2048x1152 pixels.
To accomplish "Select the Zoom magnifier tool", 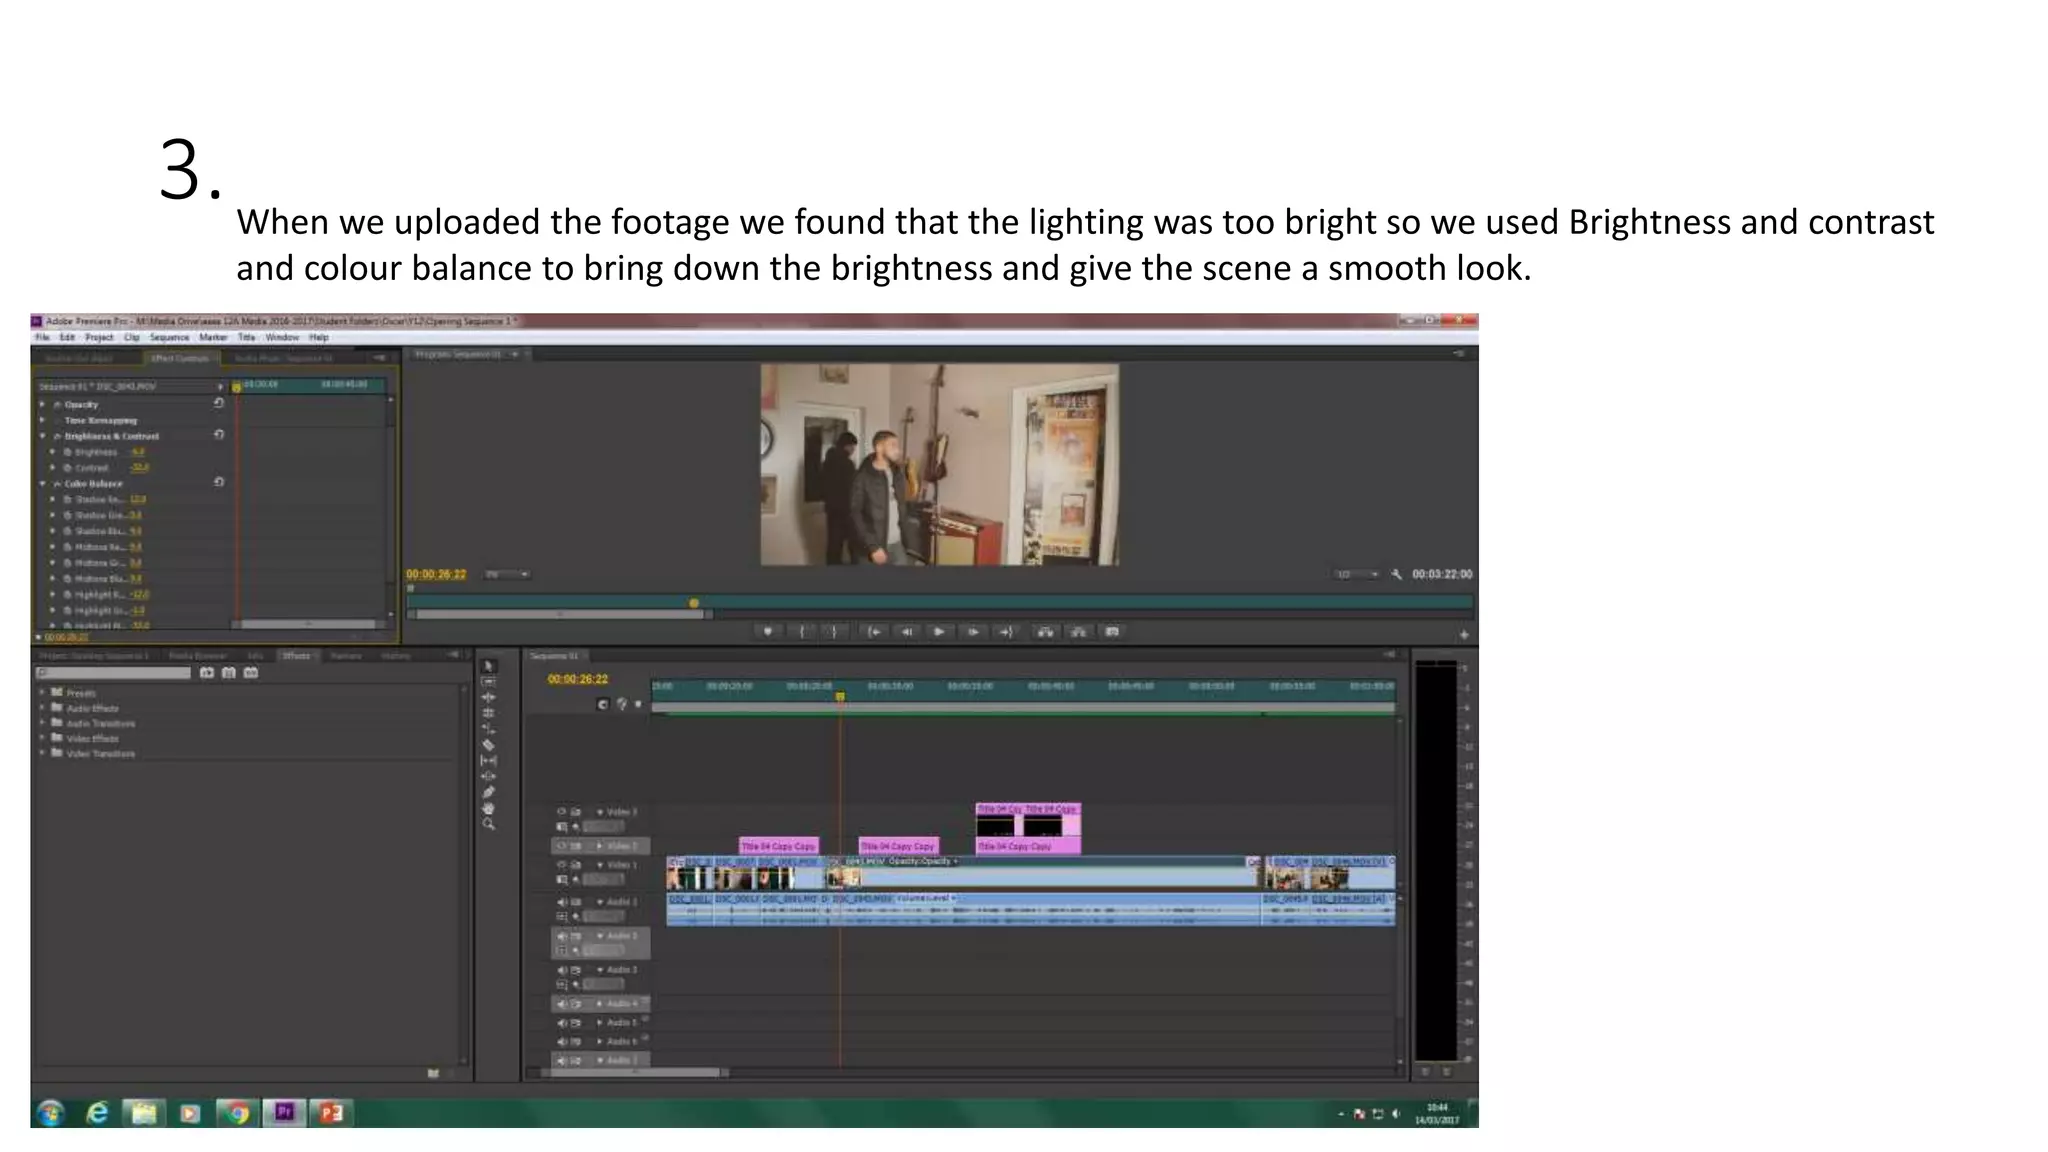I will click(x=489, y=824).
